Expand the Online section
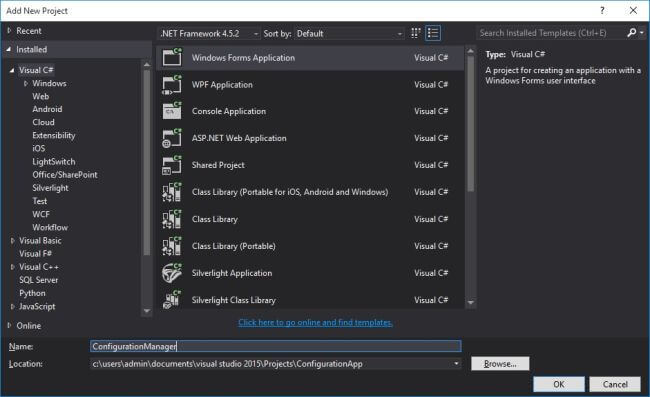Viewport: 650px width, 397px height. (9, 326)
